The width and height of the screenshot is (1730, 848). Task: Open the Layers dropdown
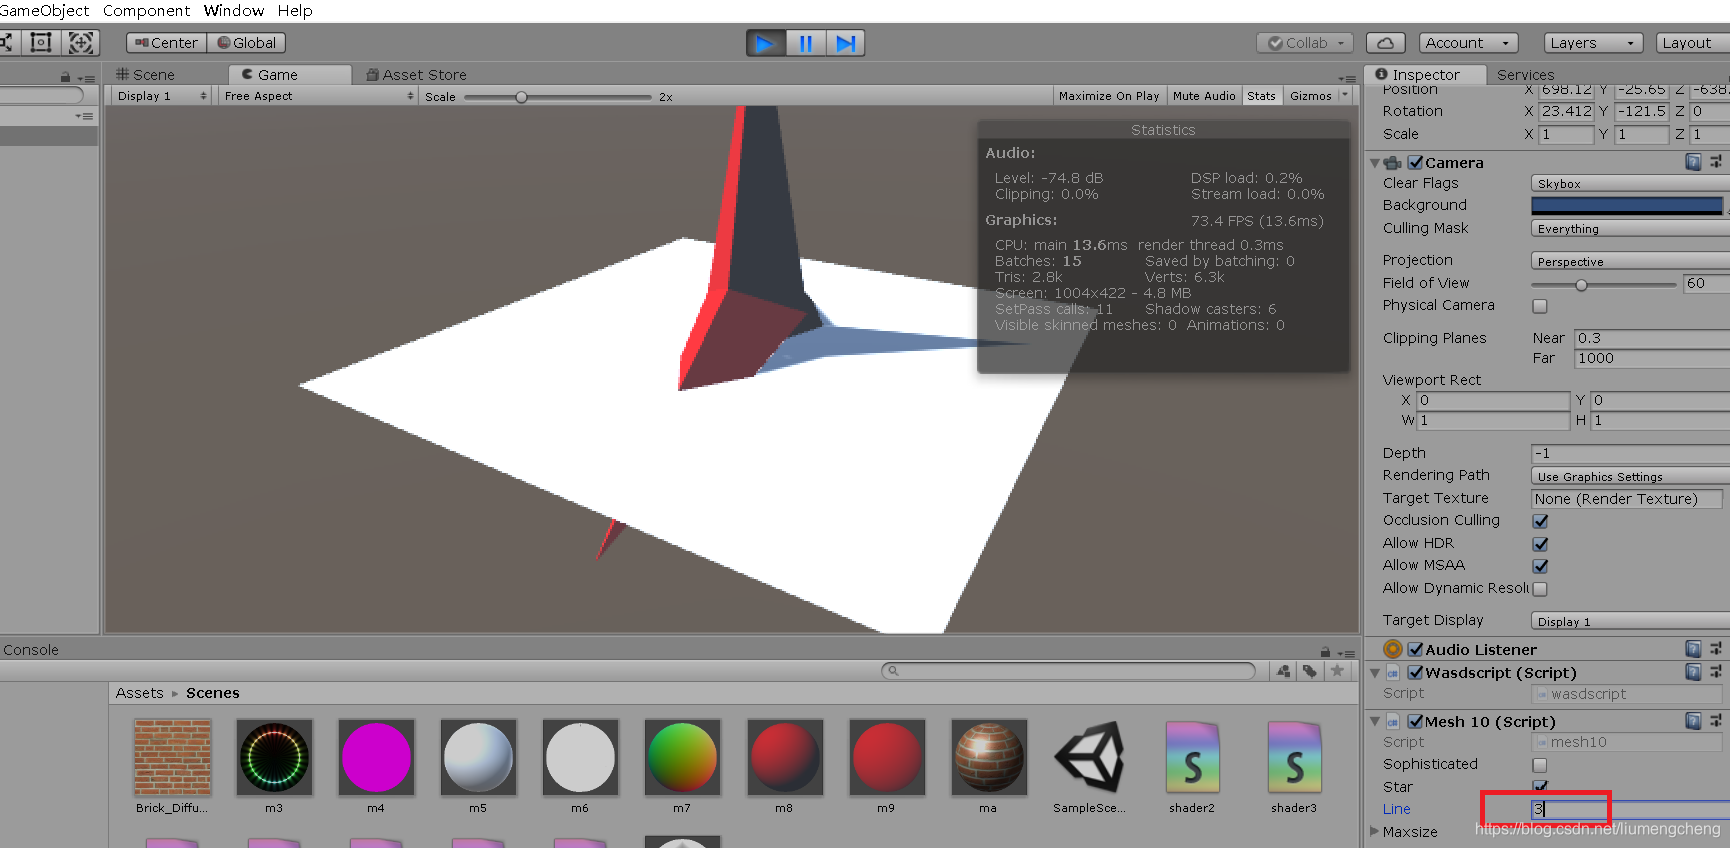pos(1593,43)
